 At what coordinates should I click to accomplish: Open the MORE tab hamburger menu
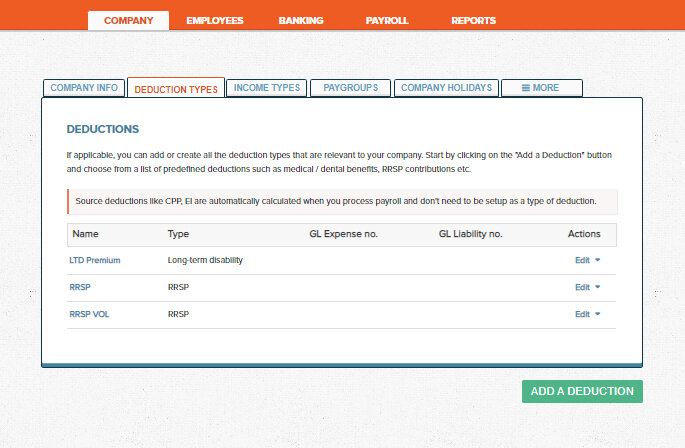click(541, 88)
